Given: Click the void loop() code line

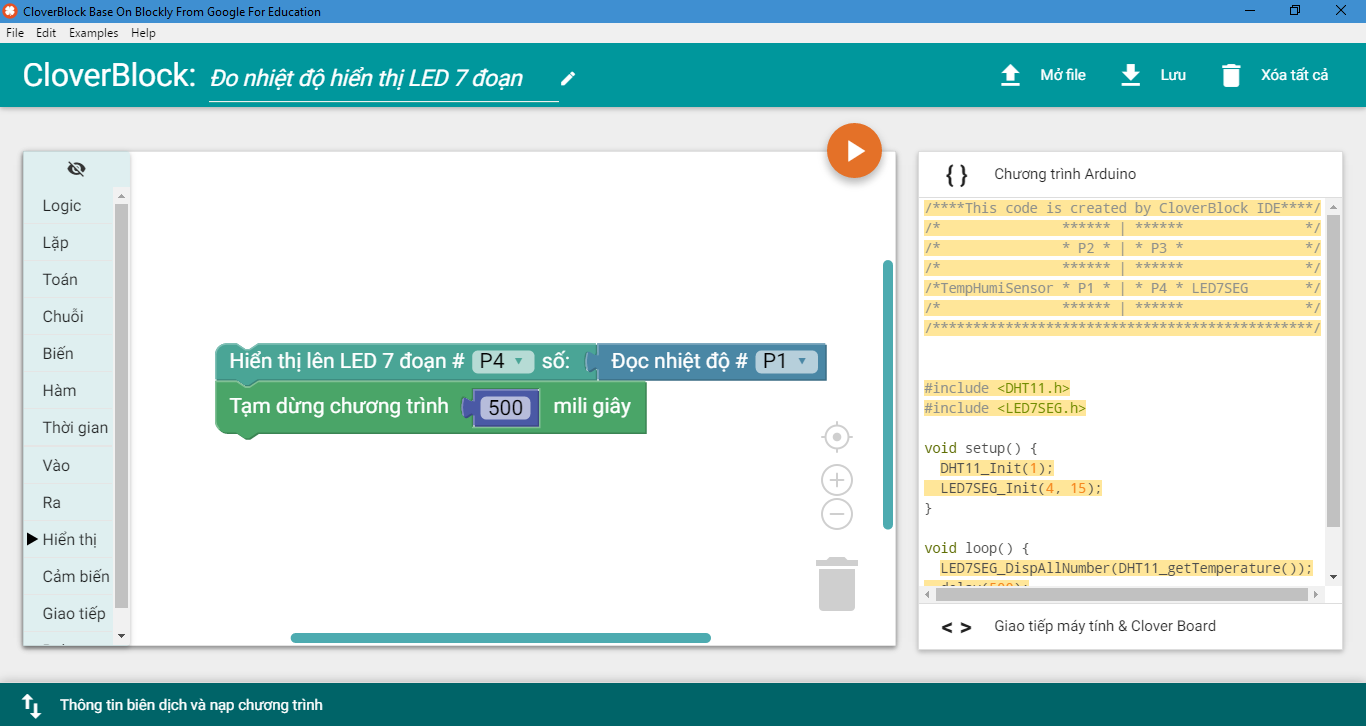Looking at the screenshot, I should click(x=977, y=548).
